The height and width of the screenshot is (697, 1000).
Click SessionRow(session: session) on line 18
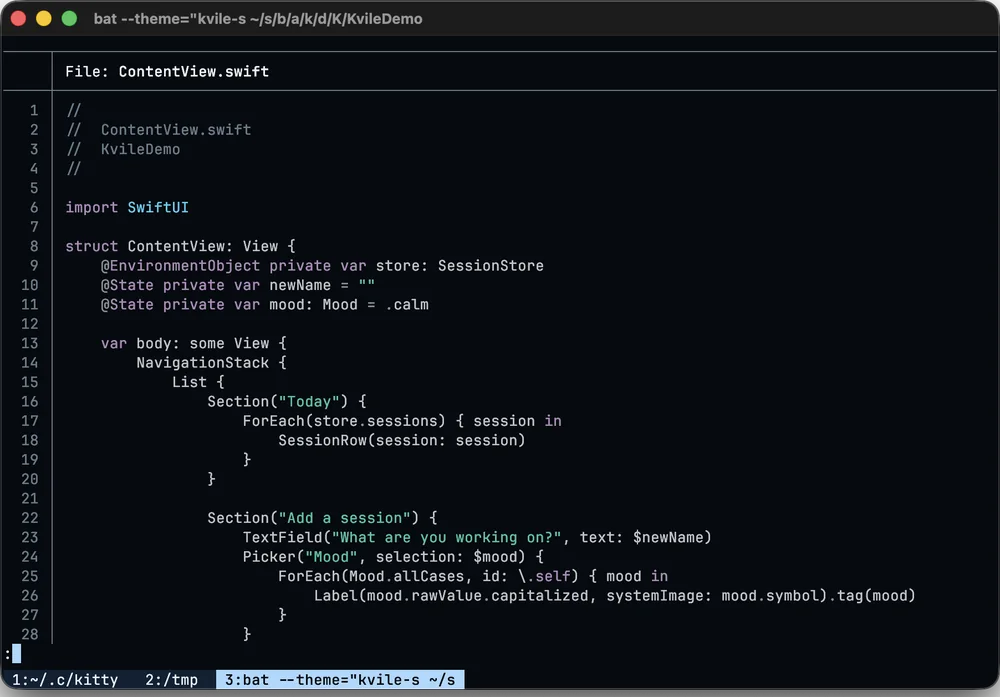coord(402,441)
